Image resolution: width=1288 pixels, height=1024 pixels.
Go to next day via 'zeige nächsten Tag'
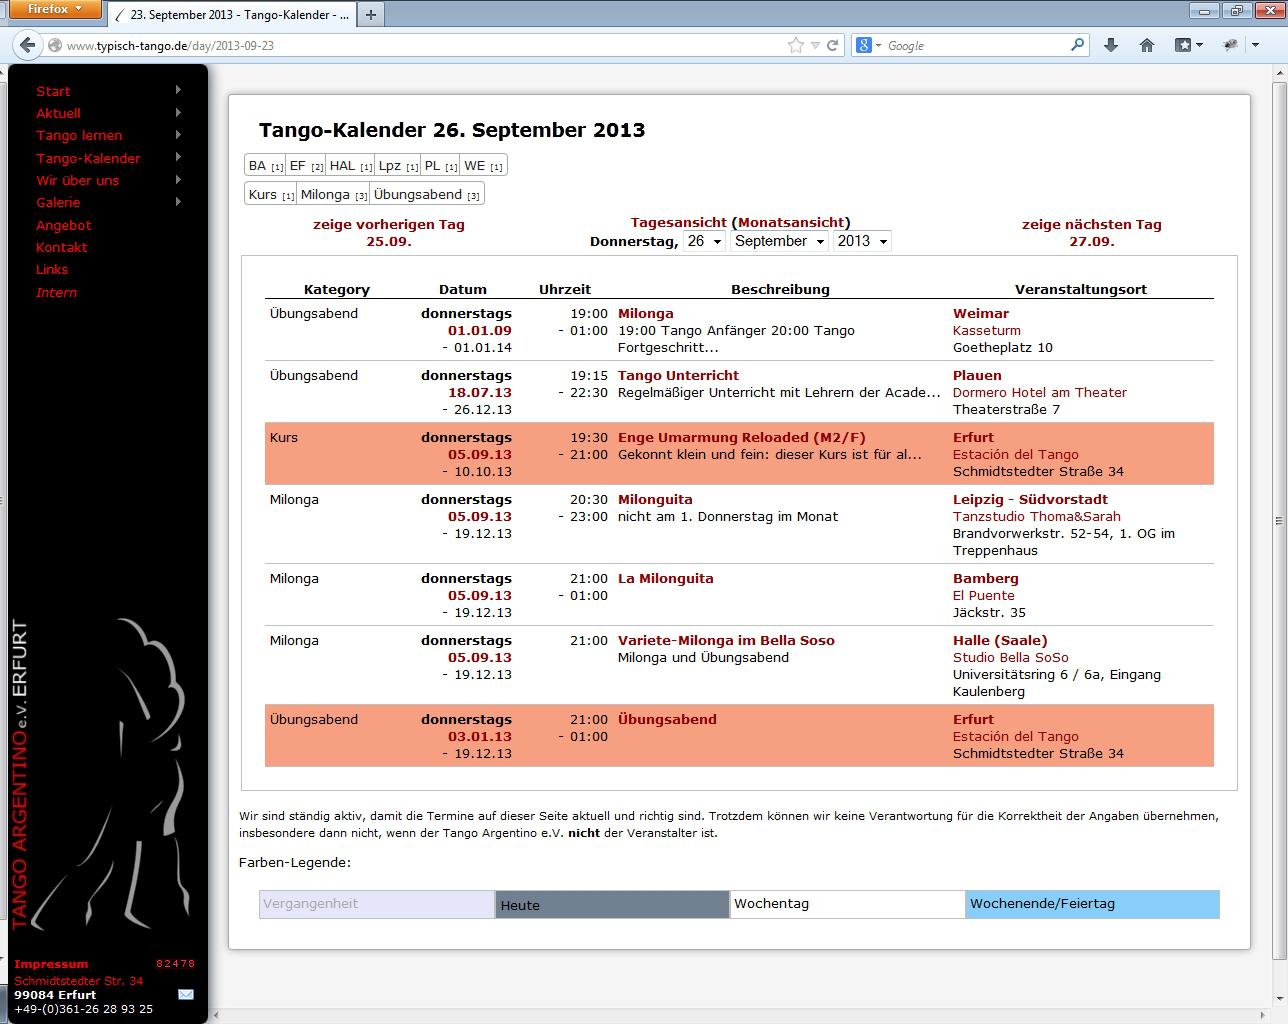pyautogui.click(x=1091, y=225)
